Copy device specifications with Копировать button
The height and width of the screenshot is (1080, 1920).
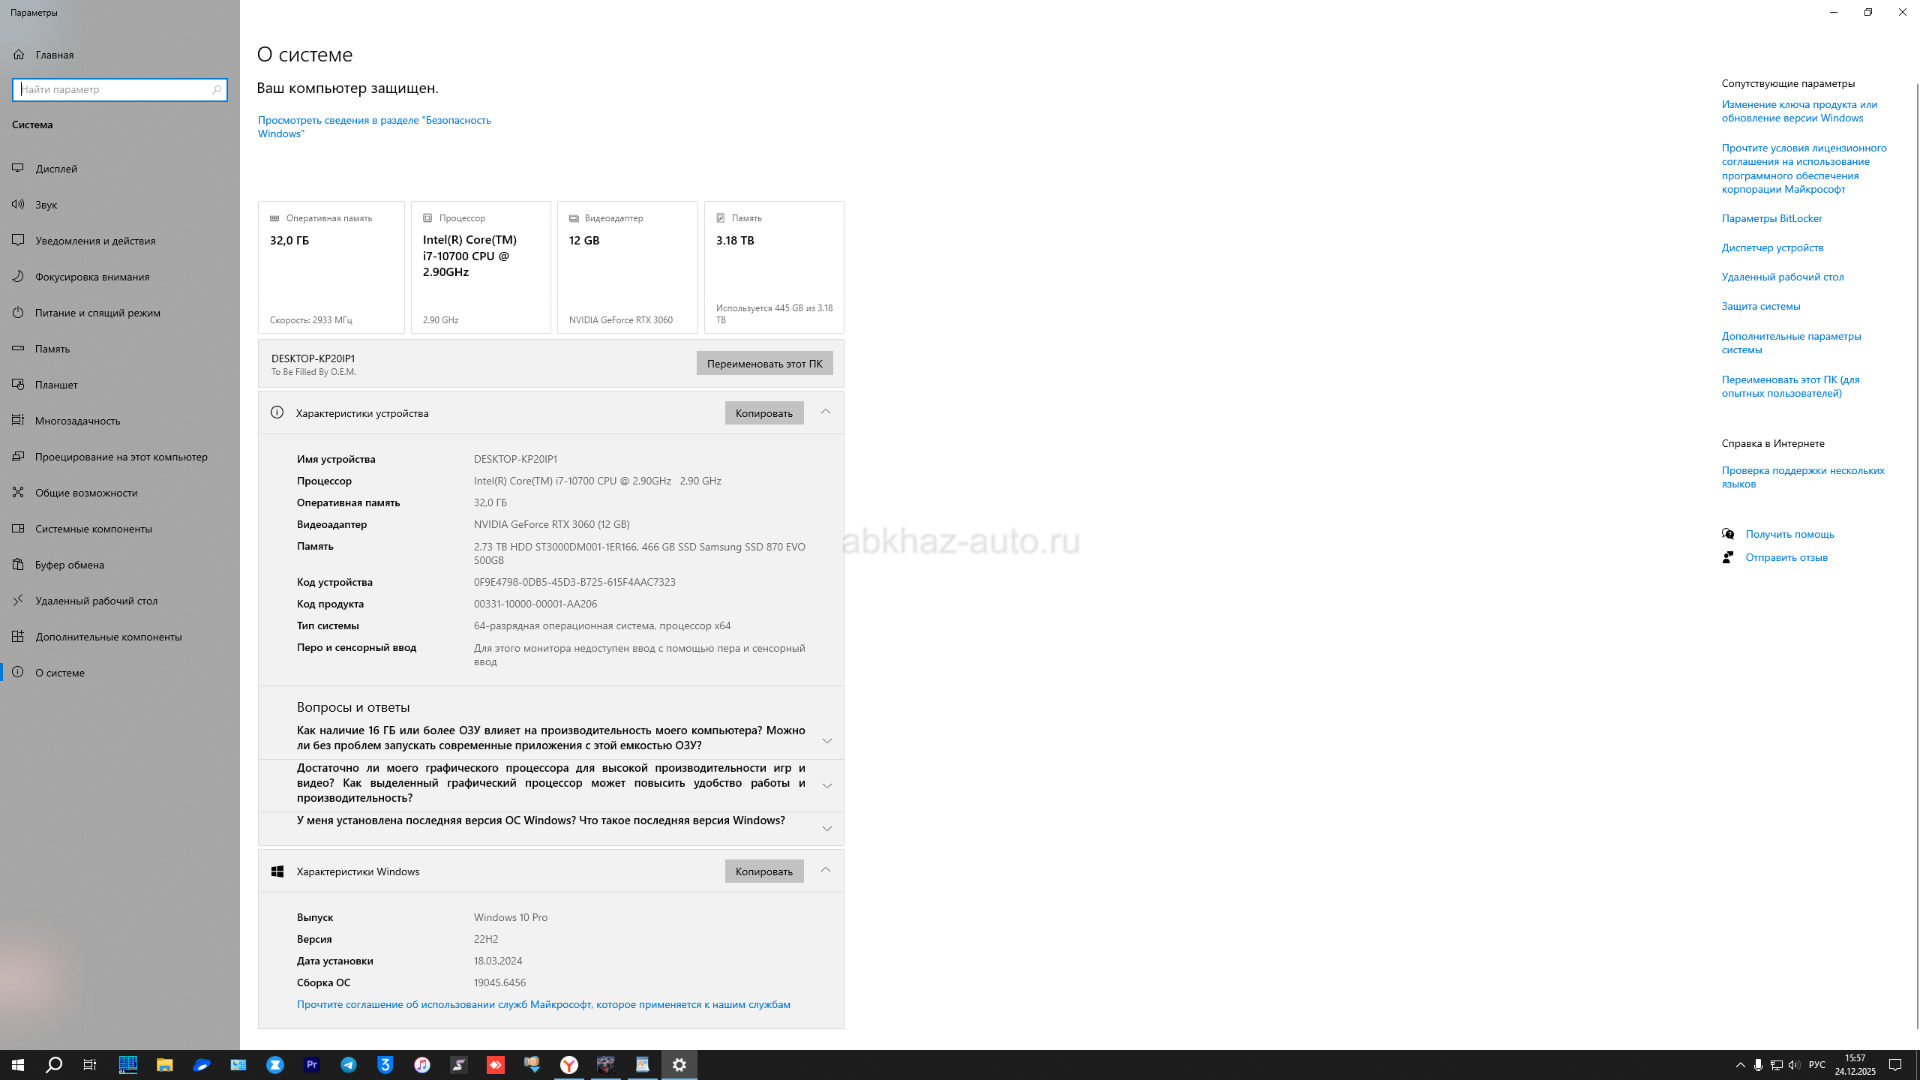tap(763, 413)
